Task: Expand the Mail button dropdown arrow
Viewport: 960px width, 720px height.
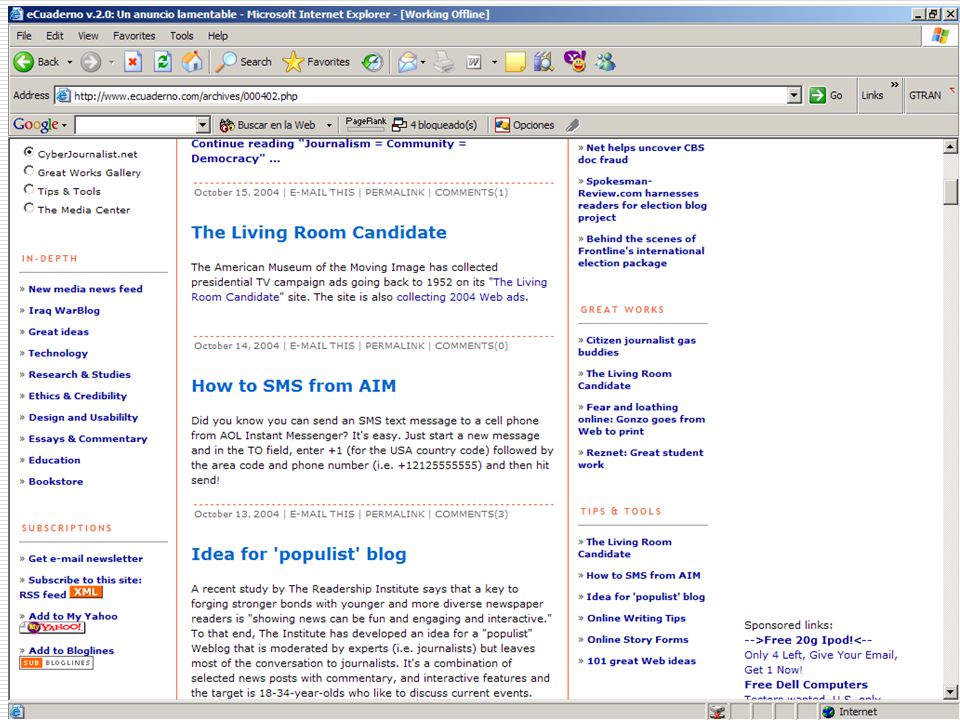Action: tap(423, 62)
